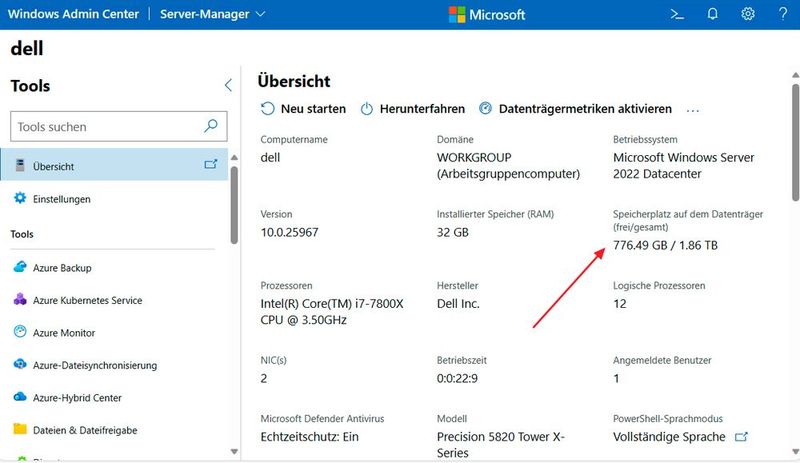Click the Azure Backup cloud icon
Screen dimensions: 800x463
pyautogui.click(x=20, y=266)
